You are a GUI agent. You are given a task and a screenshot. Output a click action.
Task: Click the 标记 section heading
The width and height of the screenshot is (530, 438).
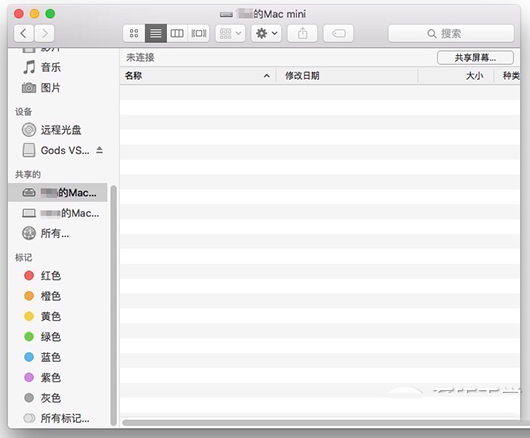click(23, 258)
